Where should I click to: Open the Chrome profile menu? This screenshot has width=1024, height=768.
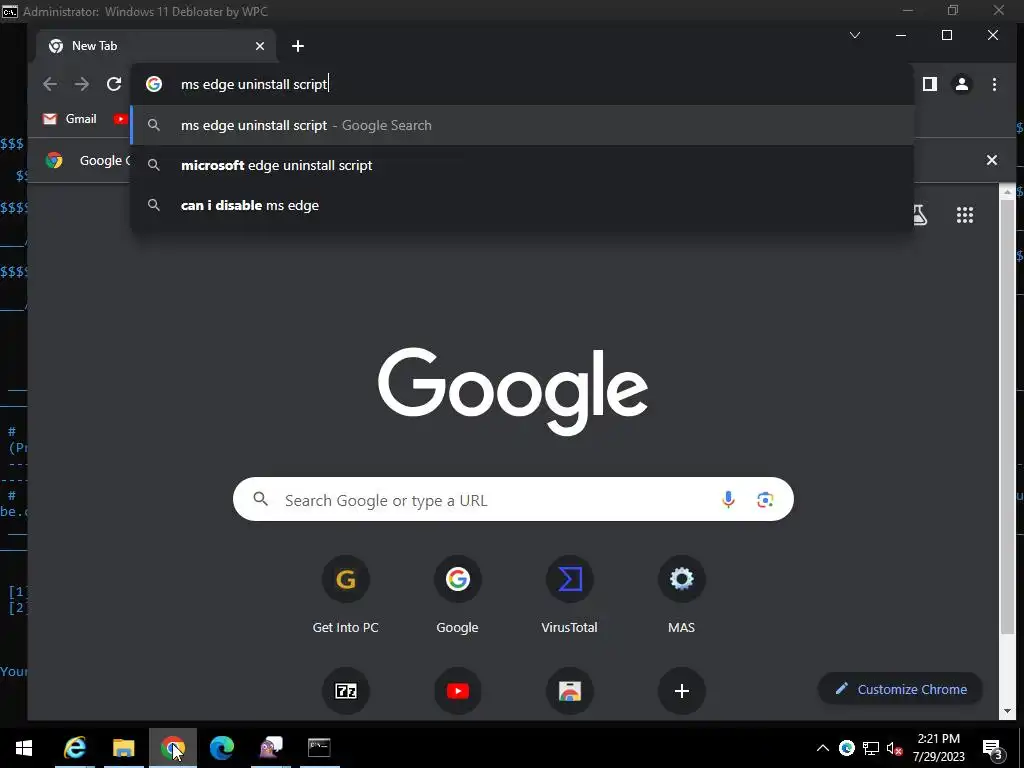tap(962, 84)
